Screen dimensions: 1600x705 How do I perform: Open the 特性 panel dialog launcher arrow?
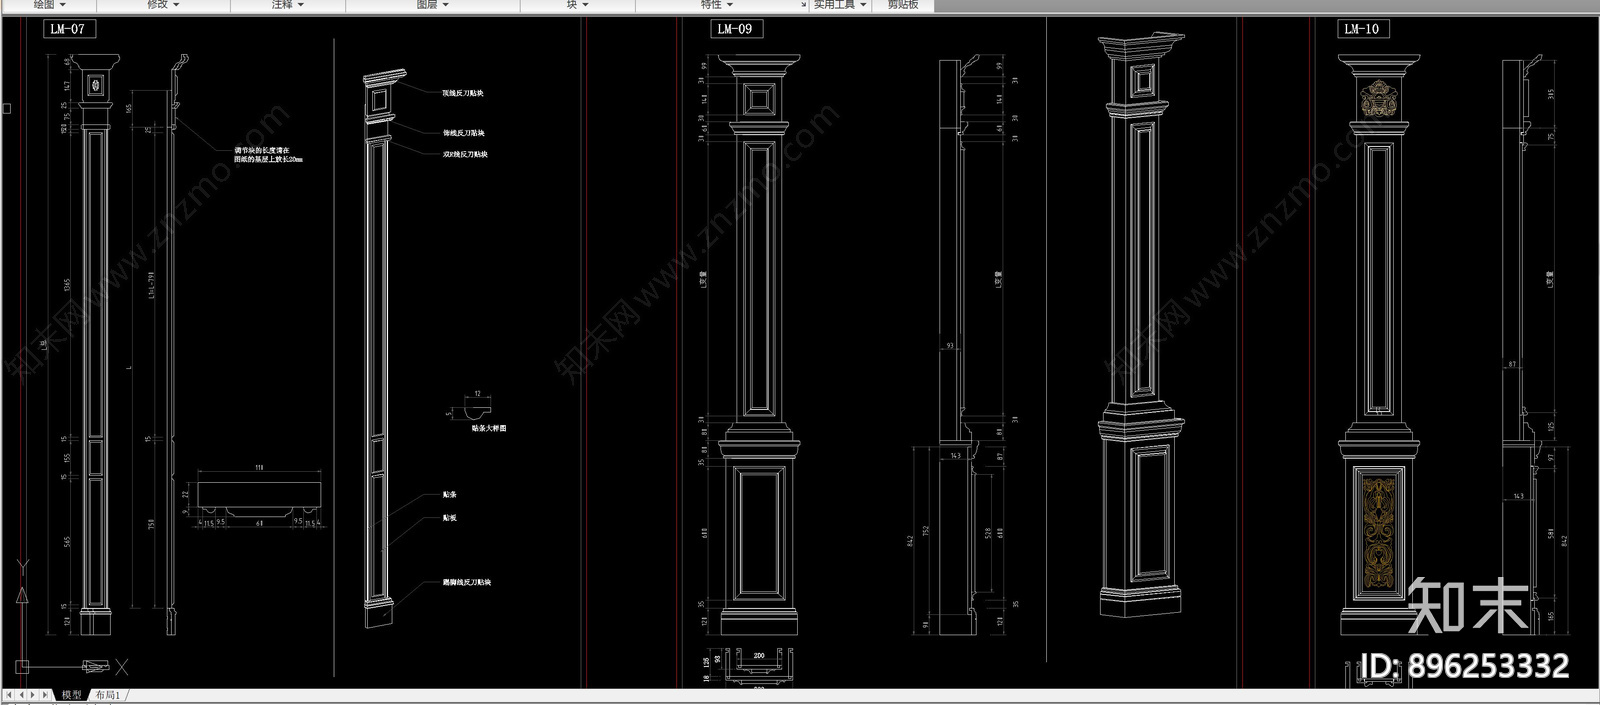click(x=803, y=5)
